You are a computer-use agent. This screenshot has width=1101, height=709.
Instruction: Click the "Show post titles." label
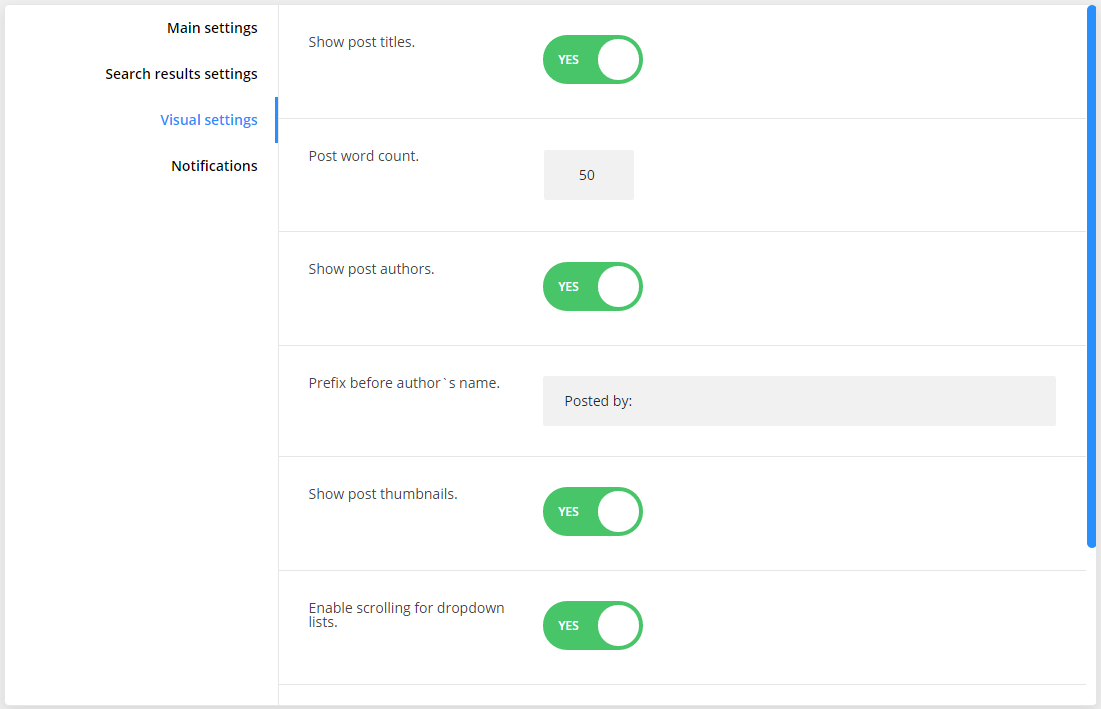click(361, 42)
